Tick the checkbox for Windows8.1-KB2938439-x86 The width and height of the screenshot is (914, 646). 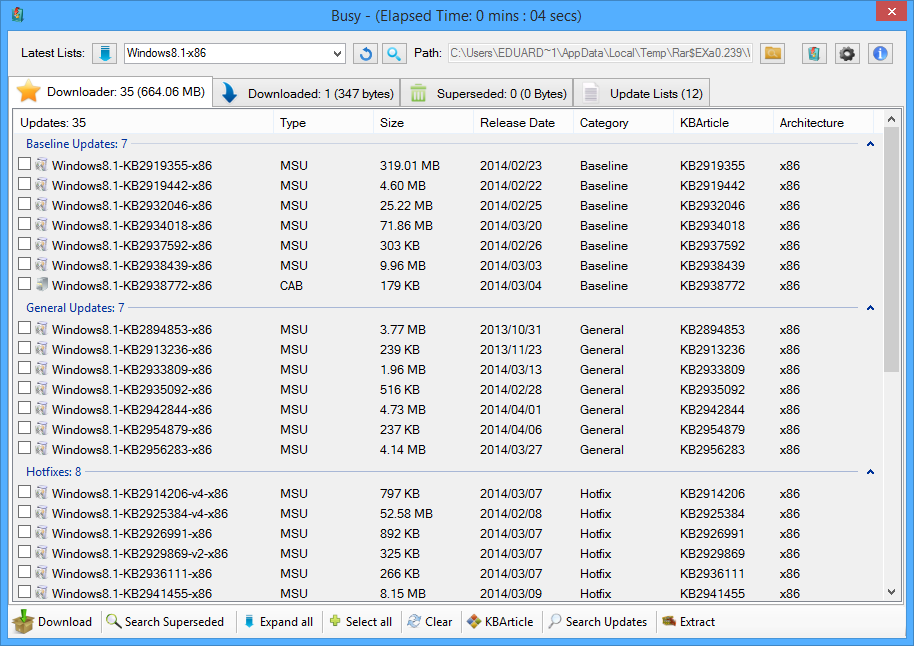coord(24,264)
